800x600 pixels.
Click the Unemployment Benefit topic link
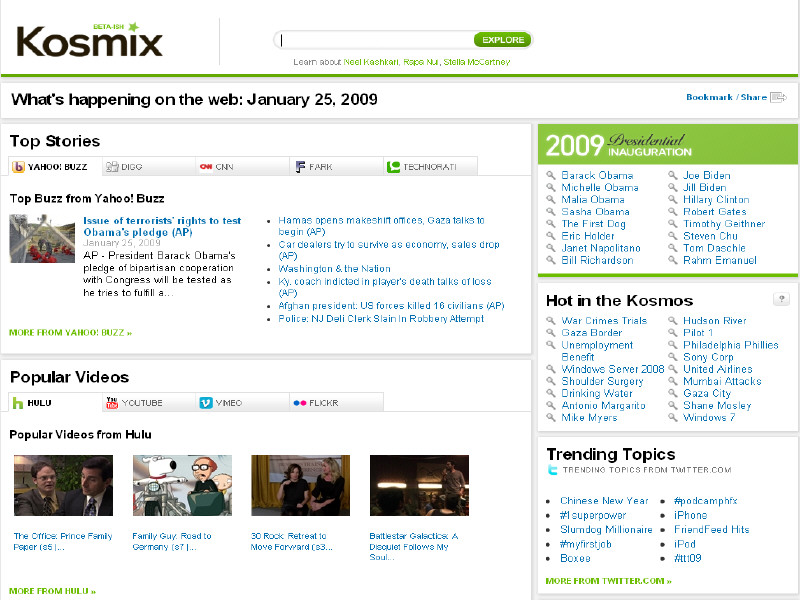pos(597,351)
